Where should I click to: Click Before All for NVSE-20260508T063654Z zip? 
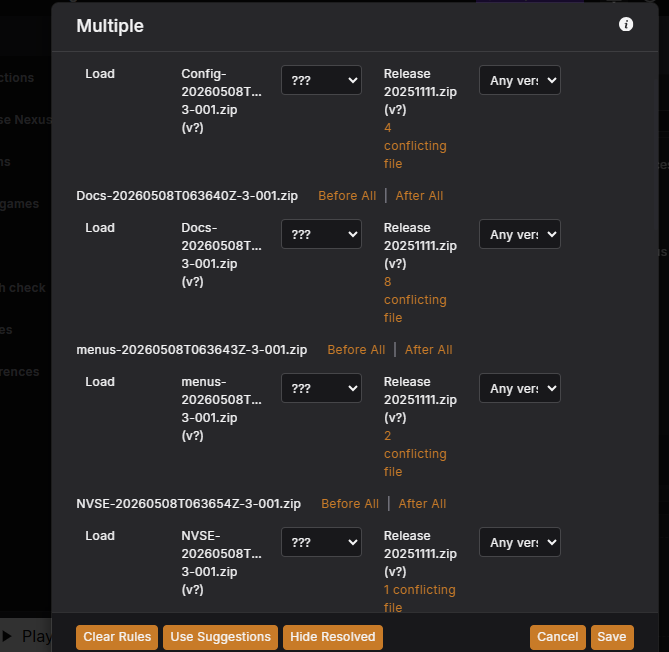350,504
